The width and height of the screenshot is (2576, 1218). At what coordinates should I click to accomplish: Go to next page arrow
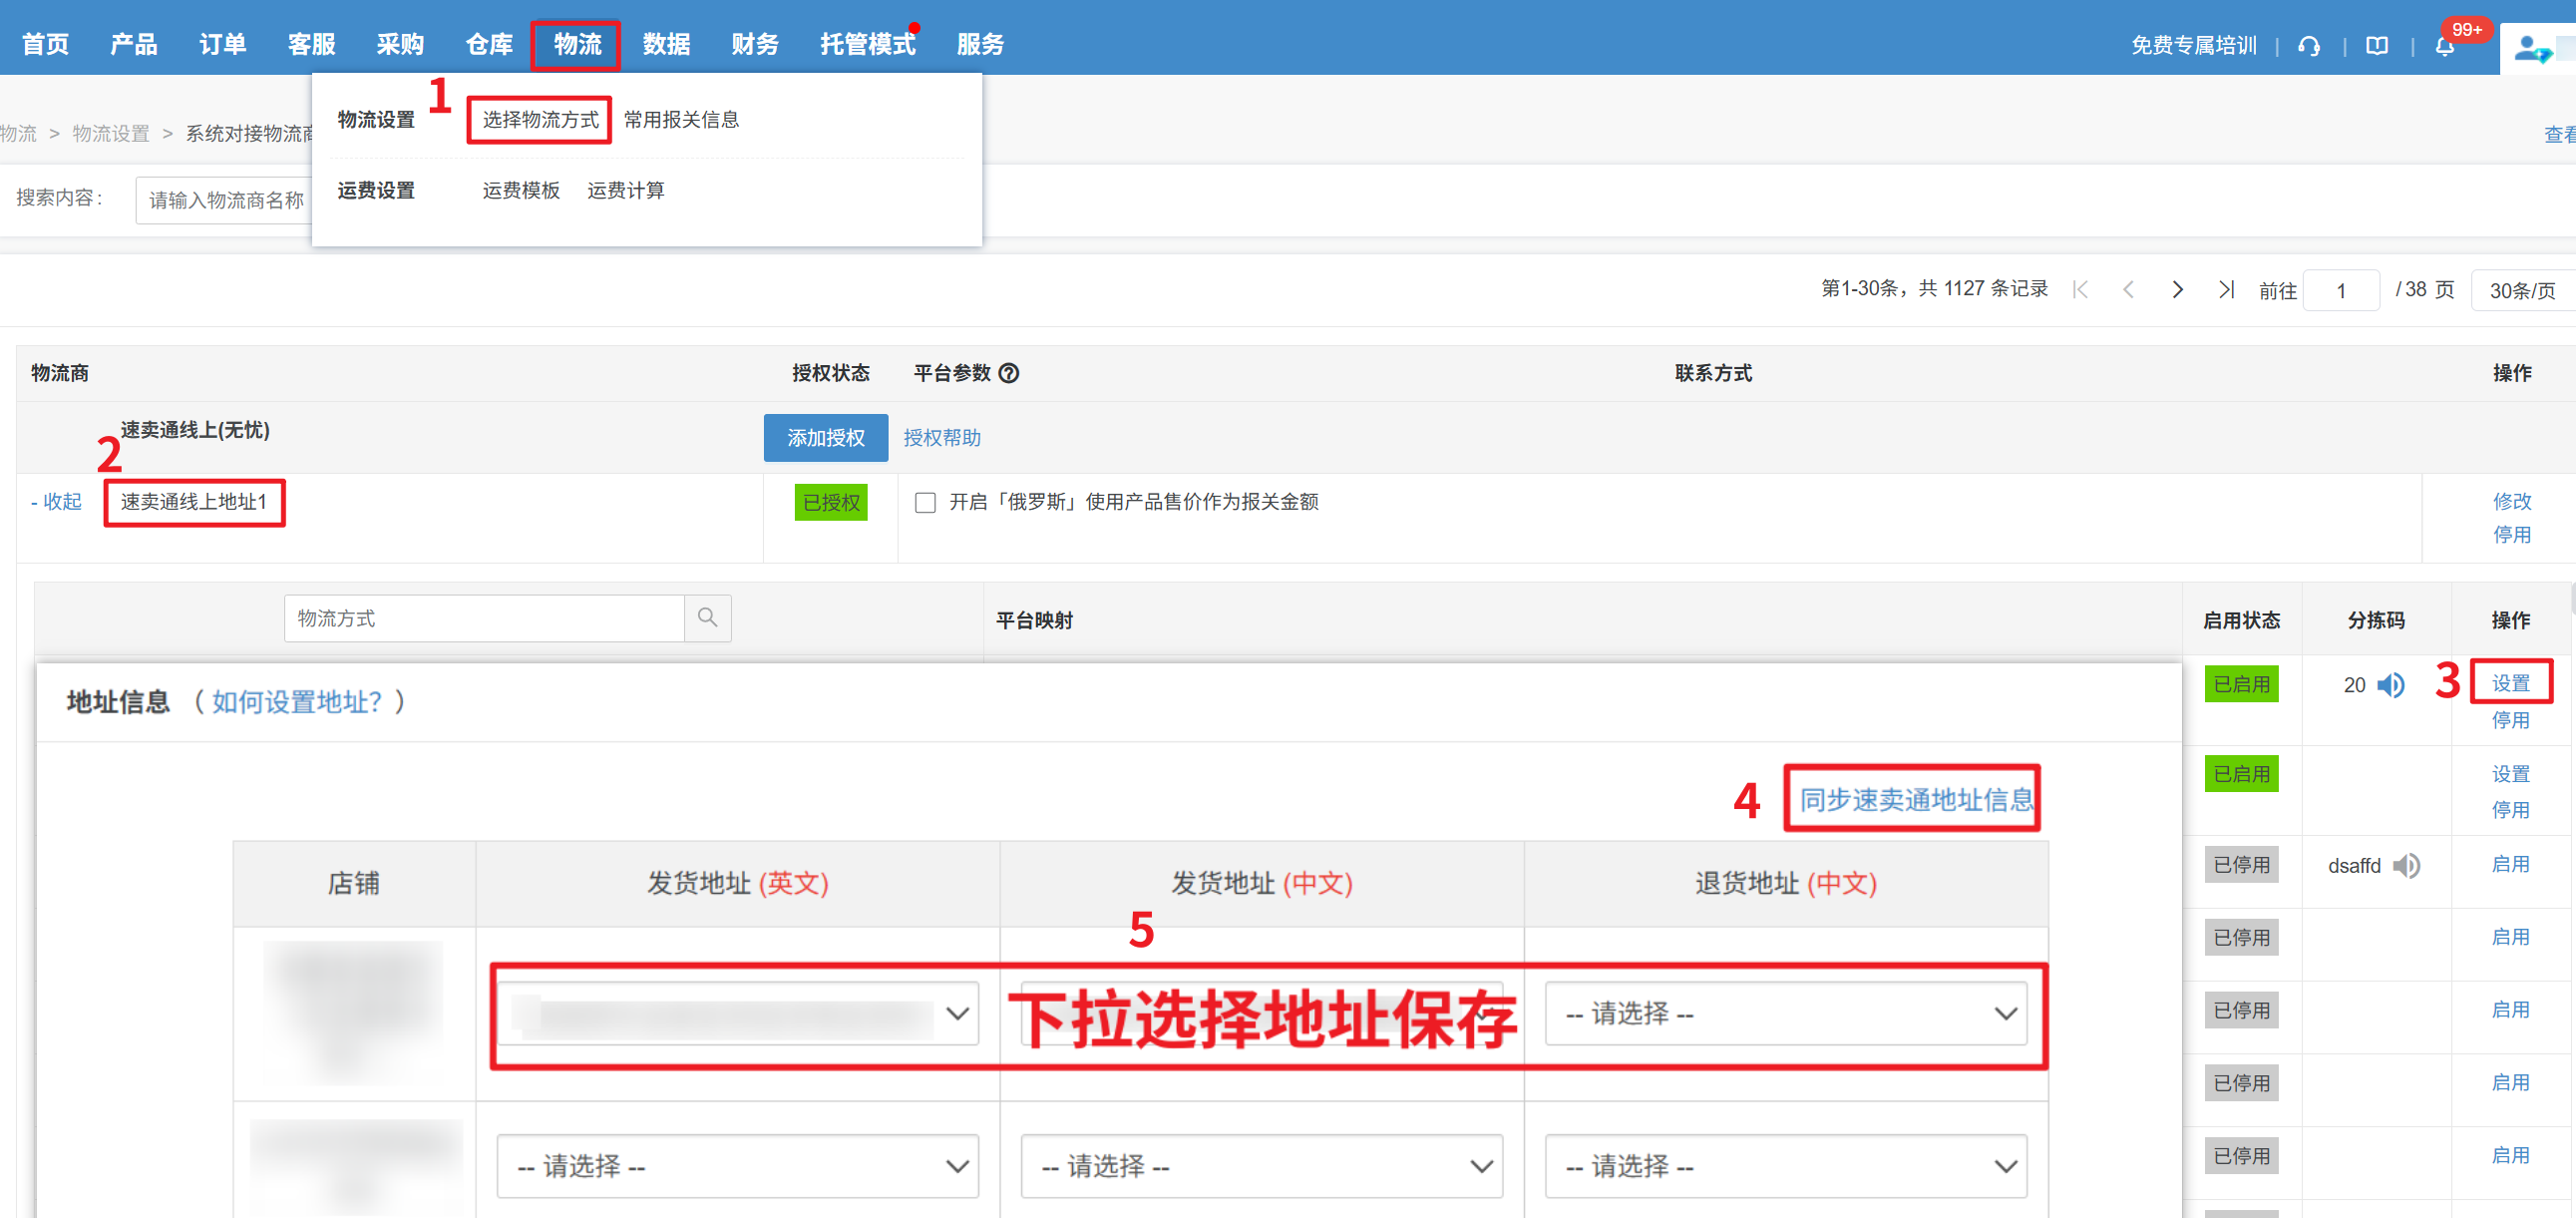click(2177, 290)
